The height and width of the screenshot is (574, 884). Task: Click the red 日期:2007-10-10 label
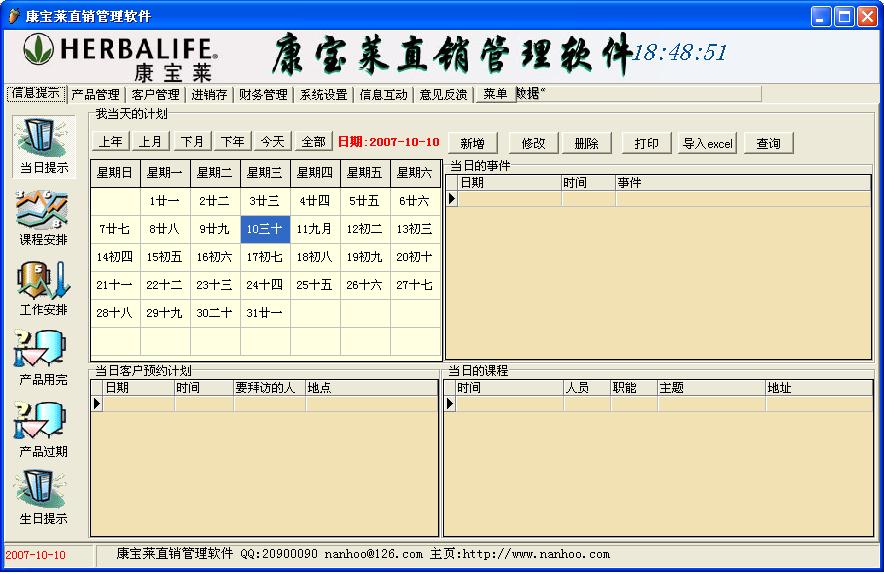(x=388, y=142)
